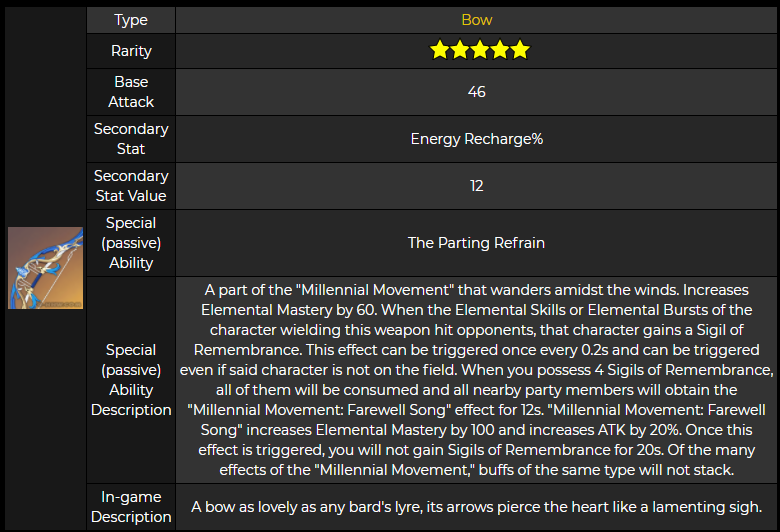Click the fourth rarity star
Viewport: 780px width, 532px height.
click(x=499, y=50)
